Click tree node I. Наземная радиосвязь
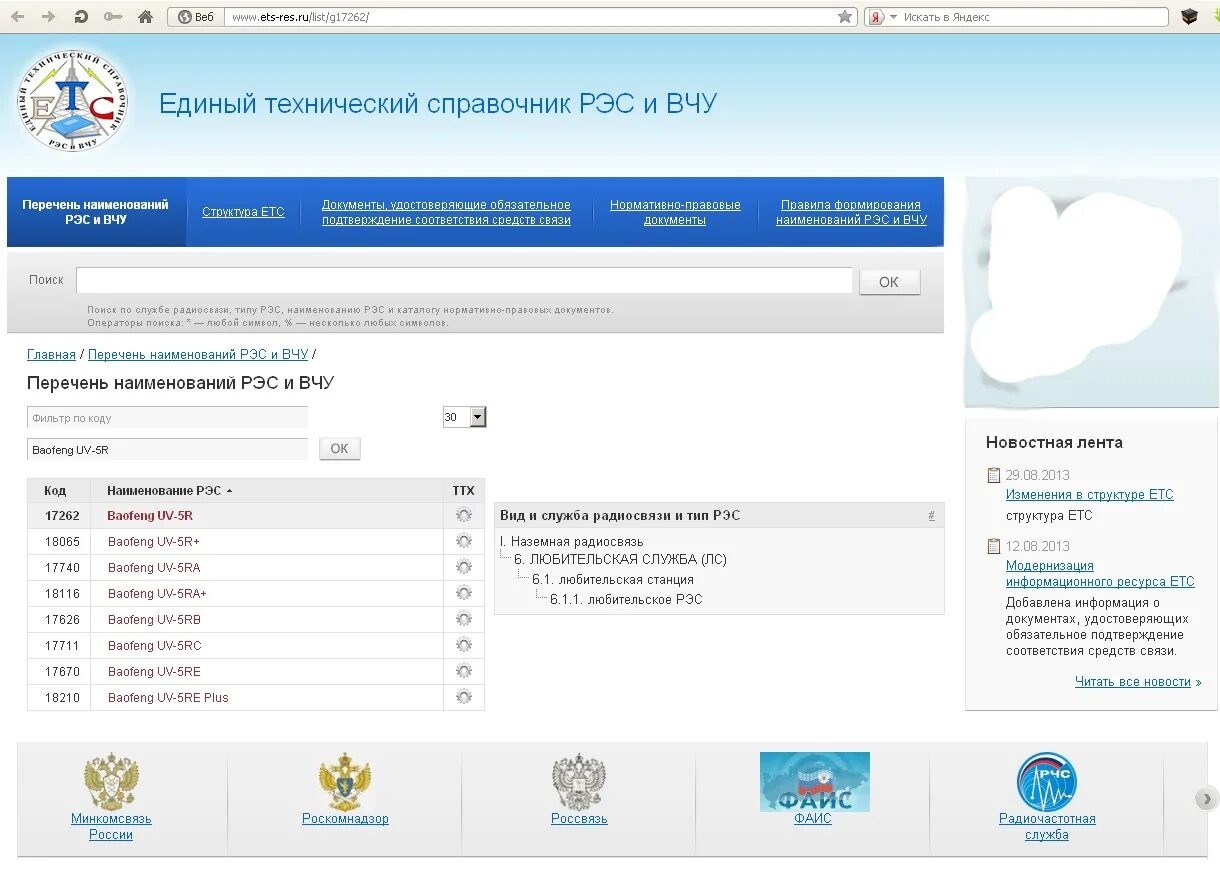The height and width of the screenshot is (876, 1220). pyautogui.click(x=572, y=542)
